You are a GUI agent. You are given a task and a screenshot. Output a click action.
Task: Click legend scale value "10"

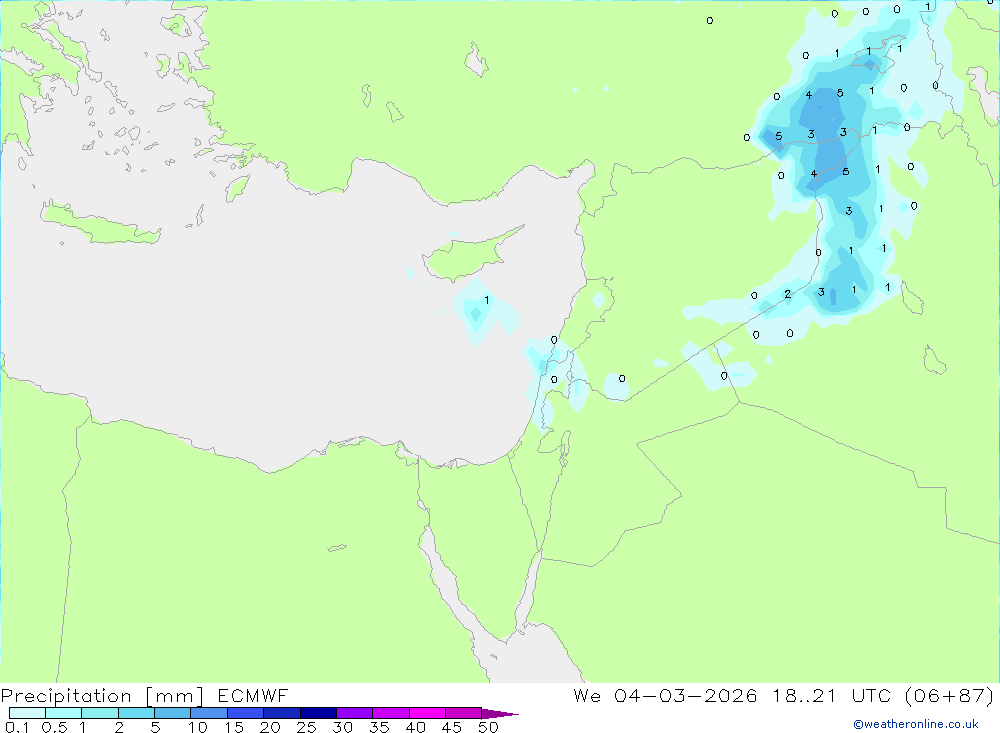[x=198, y=727]
